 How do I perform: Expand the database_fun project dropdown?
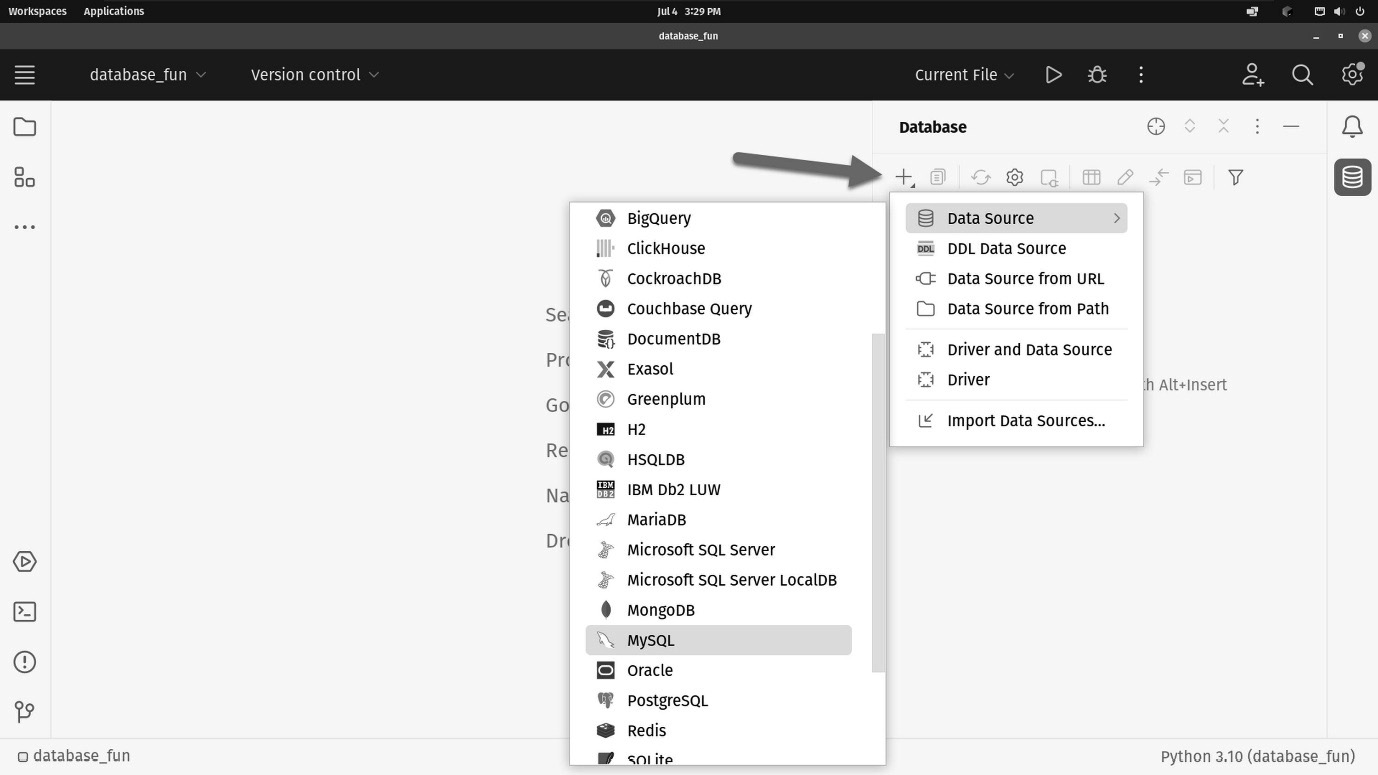pyautogui.click(x=148, y=75)
